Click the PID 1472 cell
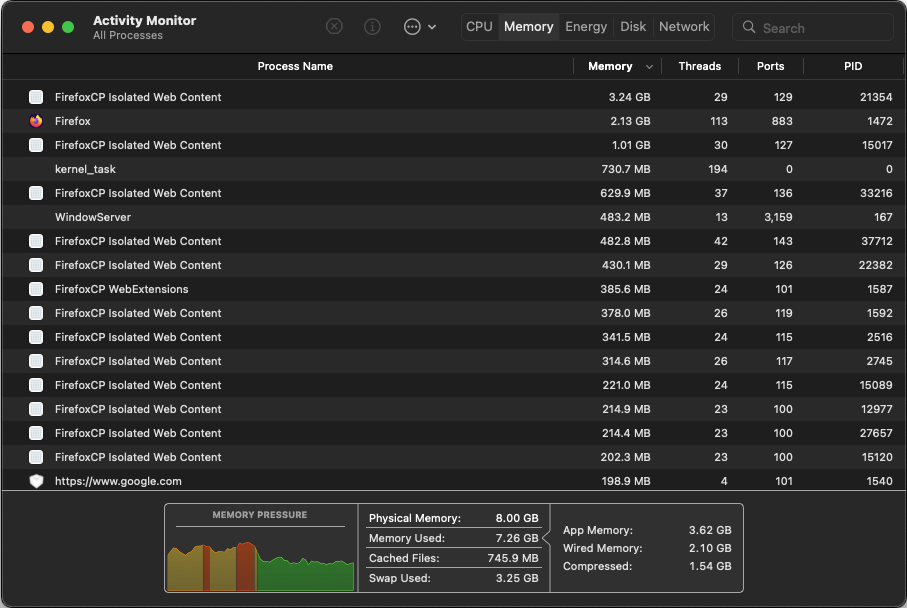 [x=880, y=121]
